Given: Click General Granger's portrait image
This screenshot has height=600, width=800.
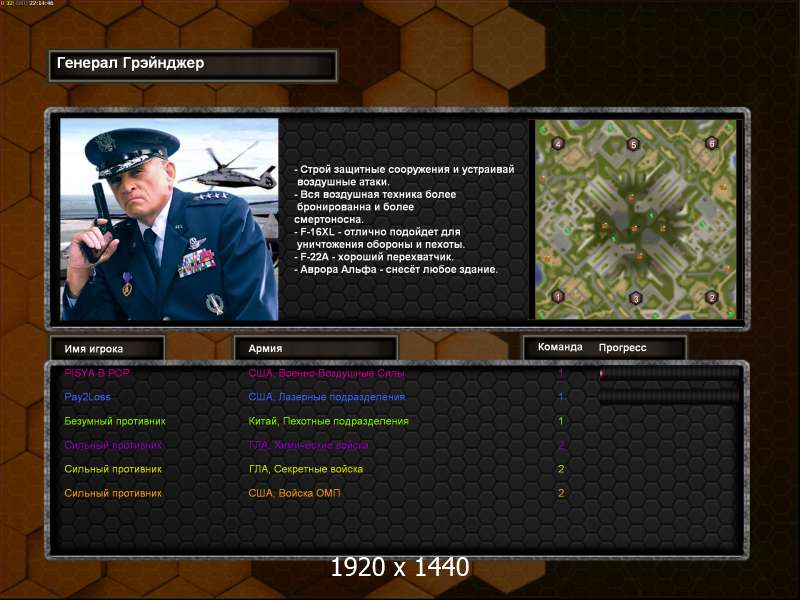Looking at the screenshot, I should [x=169, y=219].
